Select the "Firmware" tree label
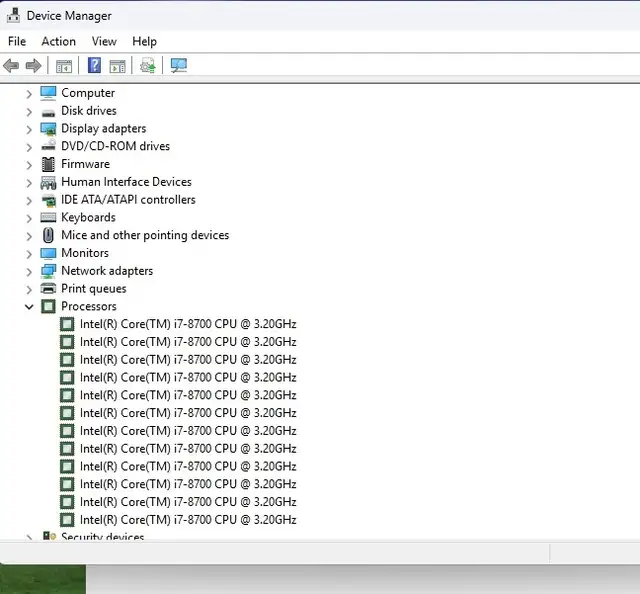The height and width of the screenshot is (594, 640). tap(86, 164)
